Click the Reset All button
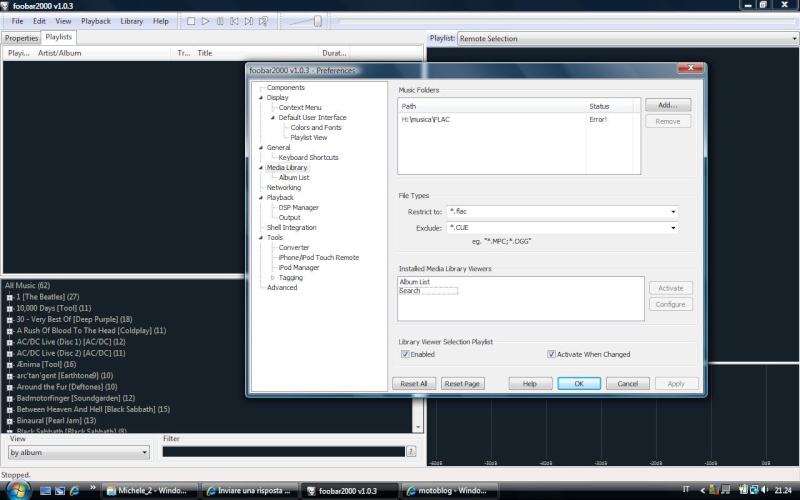 (x=414, y=384)
